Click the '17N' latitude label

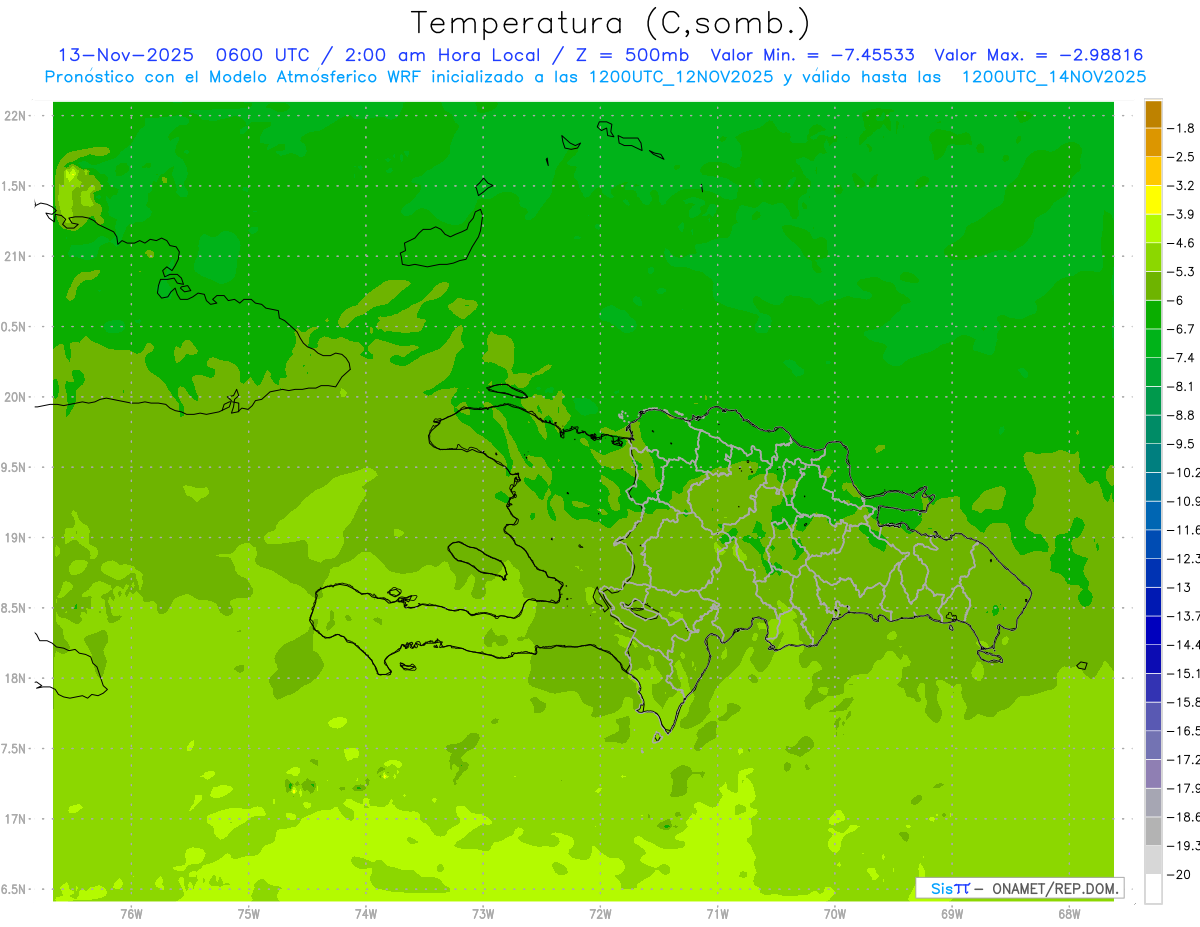pos(16,819)
